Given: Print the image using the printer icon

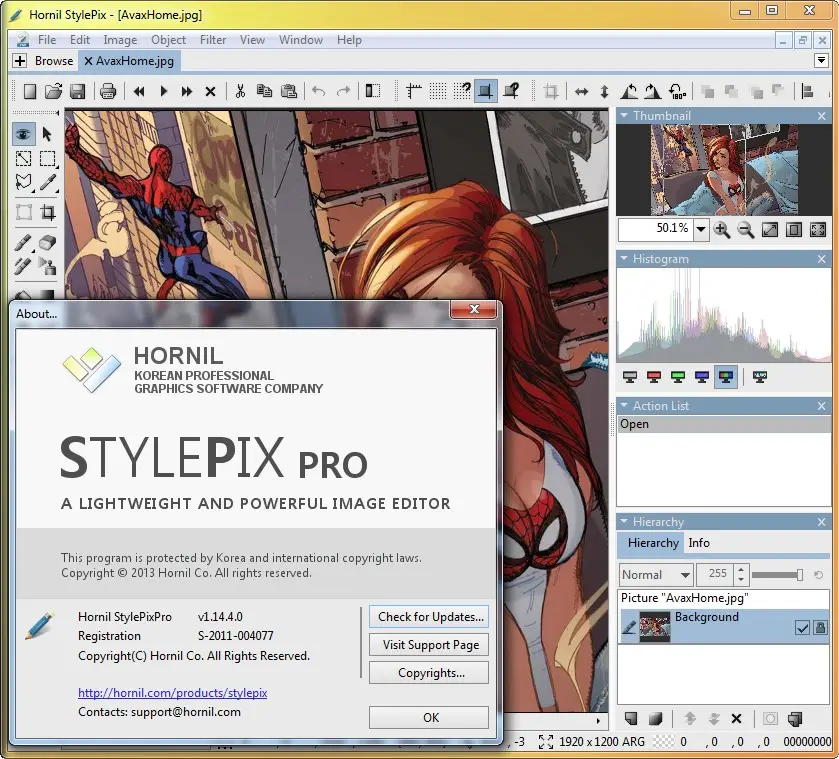Looking at the screenshot, I should coord(108,92).
